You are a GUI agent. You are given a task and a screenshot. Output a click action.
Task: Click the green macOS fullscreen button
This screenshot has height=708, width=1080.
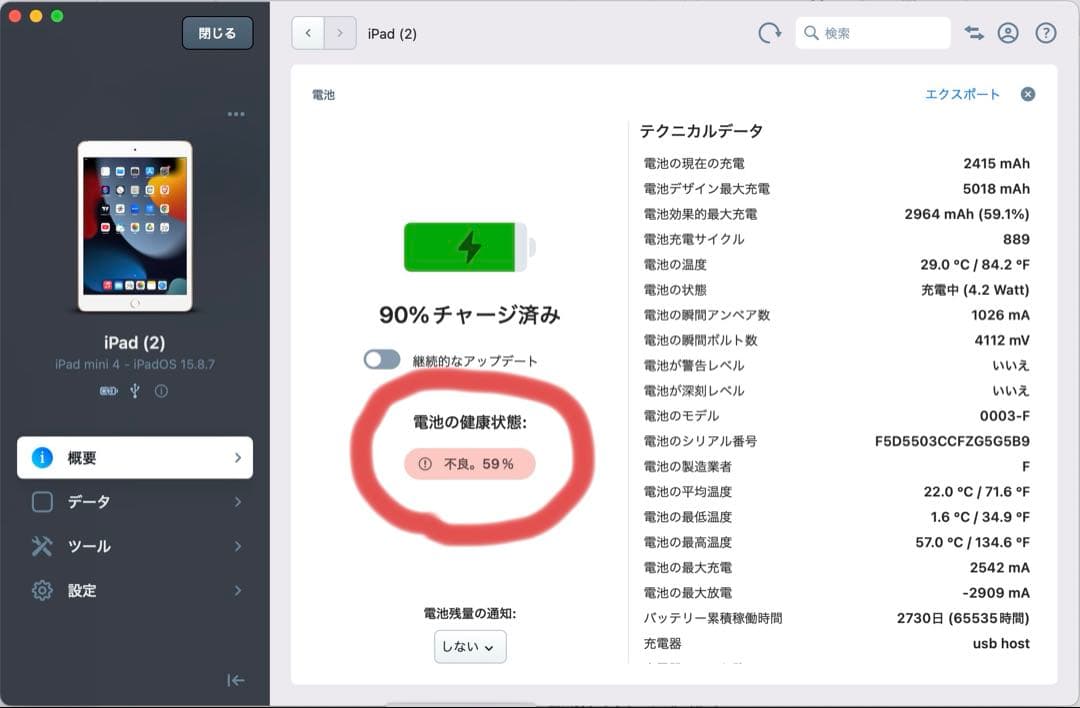pos(57,16)
